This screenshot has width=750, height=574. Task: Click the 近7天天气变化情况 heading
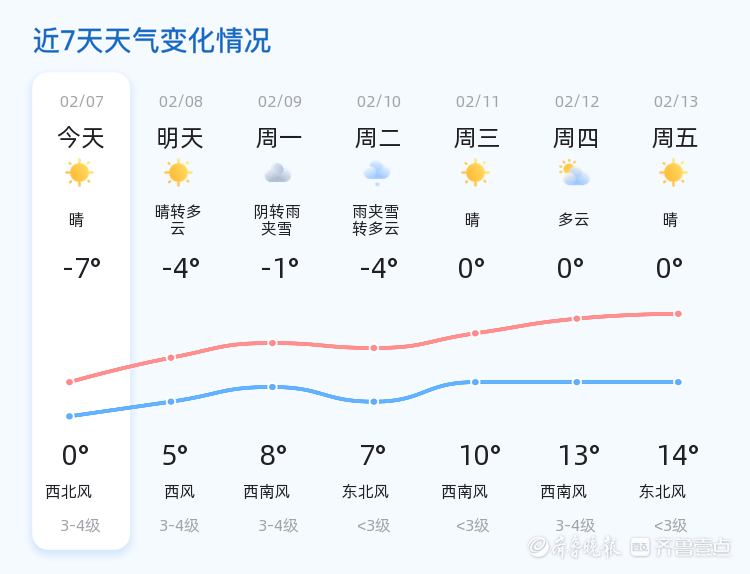pos(152,41)
